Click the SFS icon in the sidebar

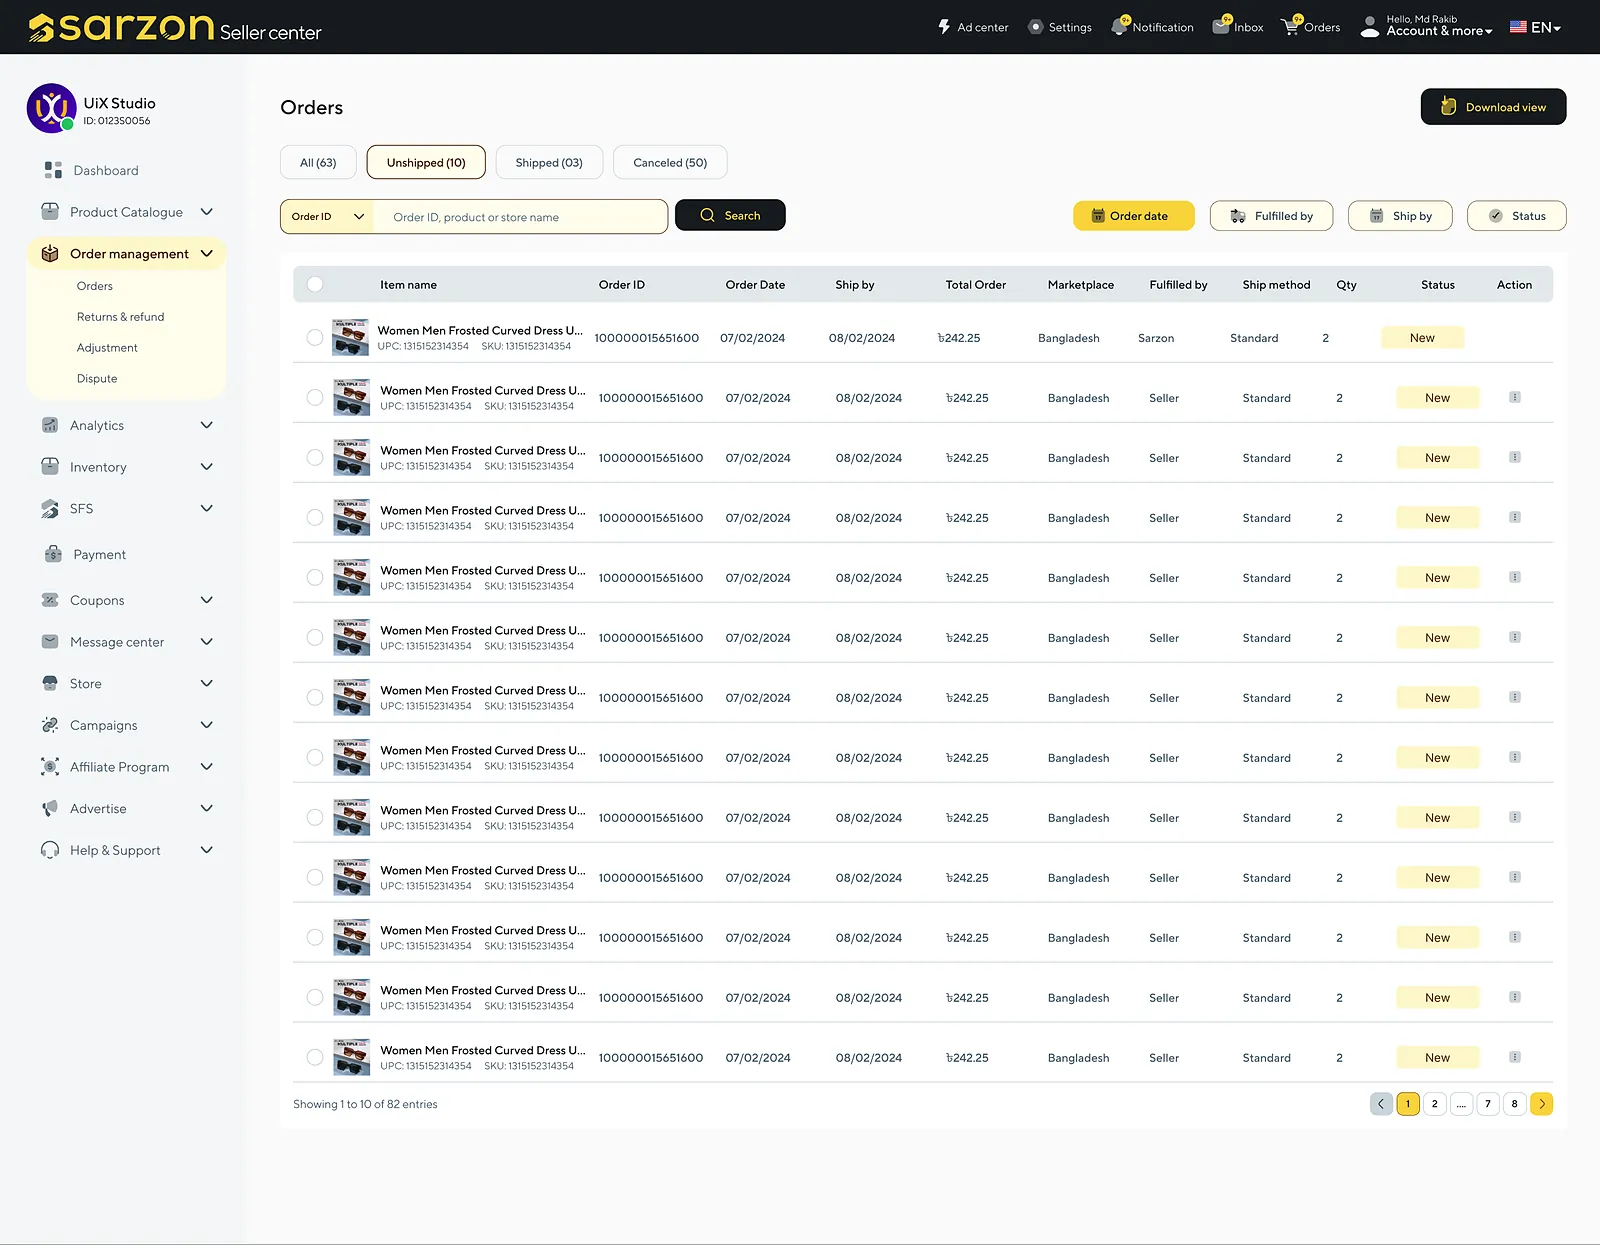tap(50, 508)
